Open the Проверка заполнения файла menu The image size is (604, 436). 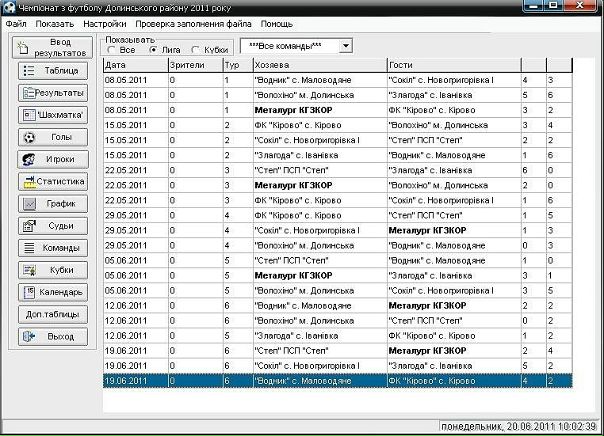coord(194,22)
